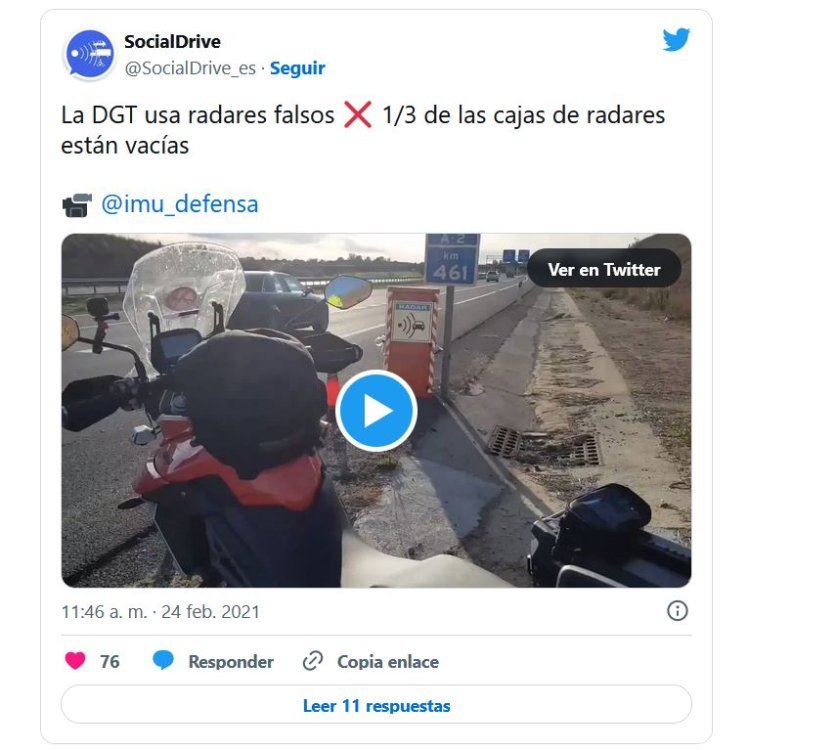
Task: Open the tweet info circle icon
Action: point(677,611)
